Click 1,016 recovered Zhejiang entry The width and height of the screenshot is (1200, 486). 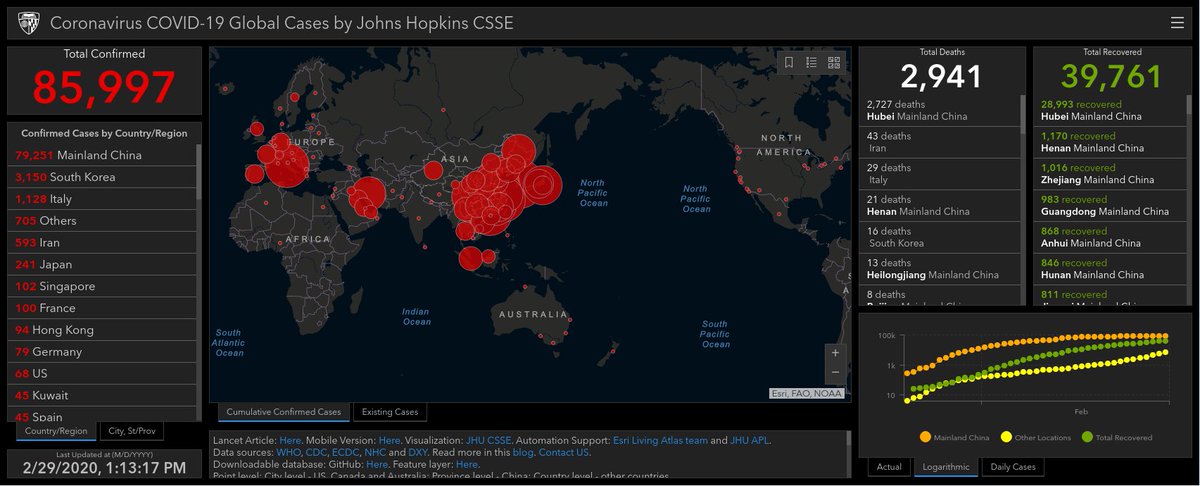tap(1111, 174)
